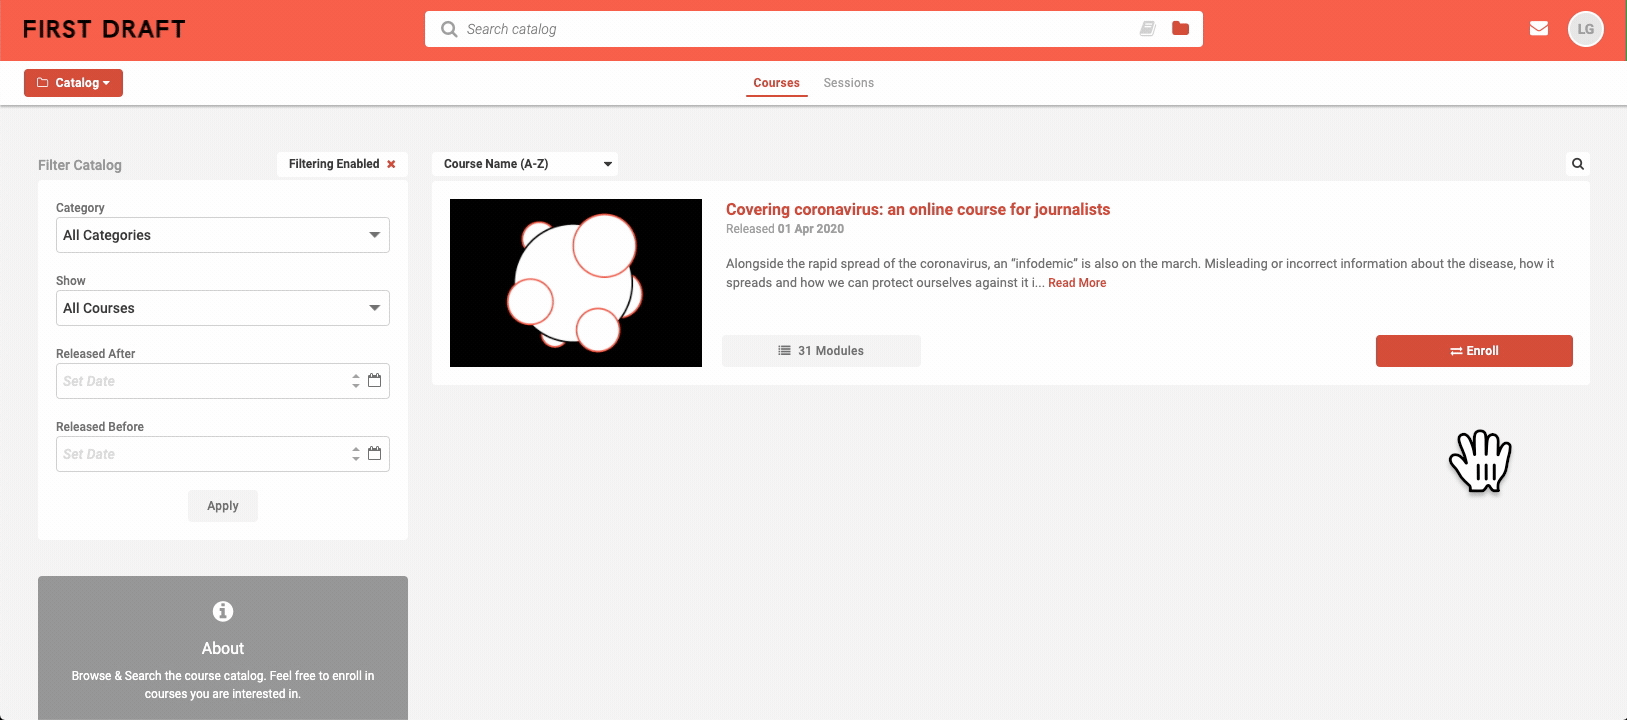Viewport: 1627px width, 720px height.
Task: Open the Catalog dropdown menu
Action: pyautogui.click(x=73, y=83)
